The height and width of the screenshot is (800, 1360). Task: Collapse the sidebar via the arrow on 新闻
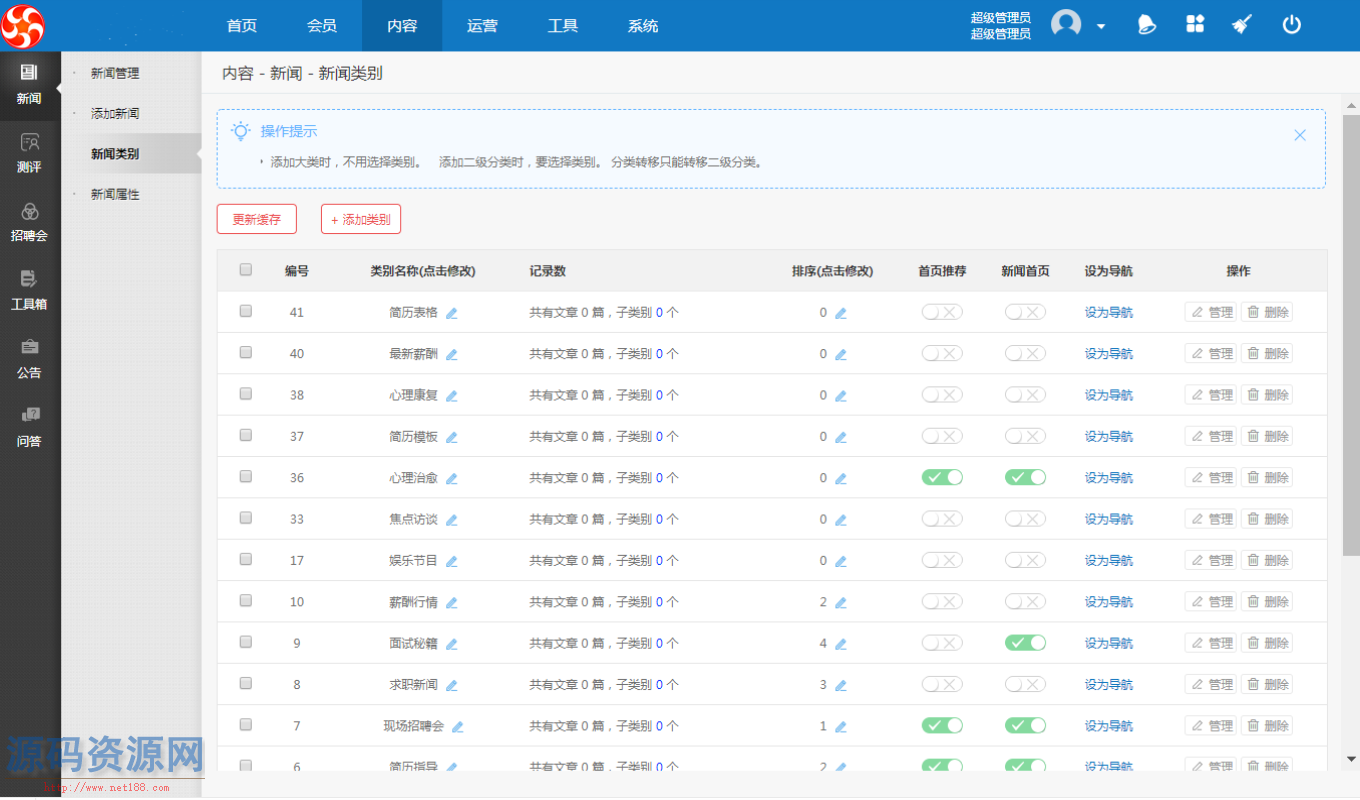(x=59, y=87)
